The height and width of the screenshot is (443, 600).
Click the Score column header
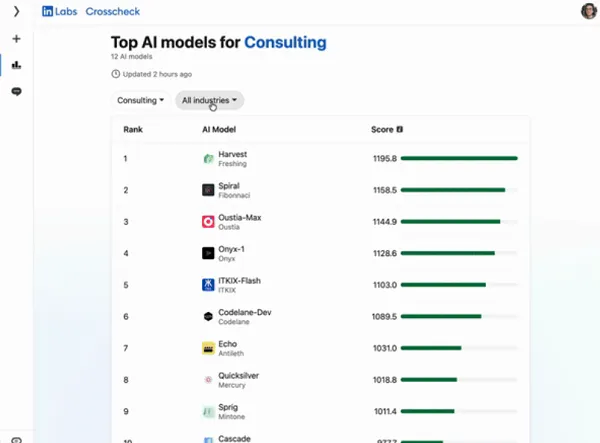point(382,129)
